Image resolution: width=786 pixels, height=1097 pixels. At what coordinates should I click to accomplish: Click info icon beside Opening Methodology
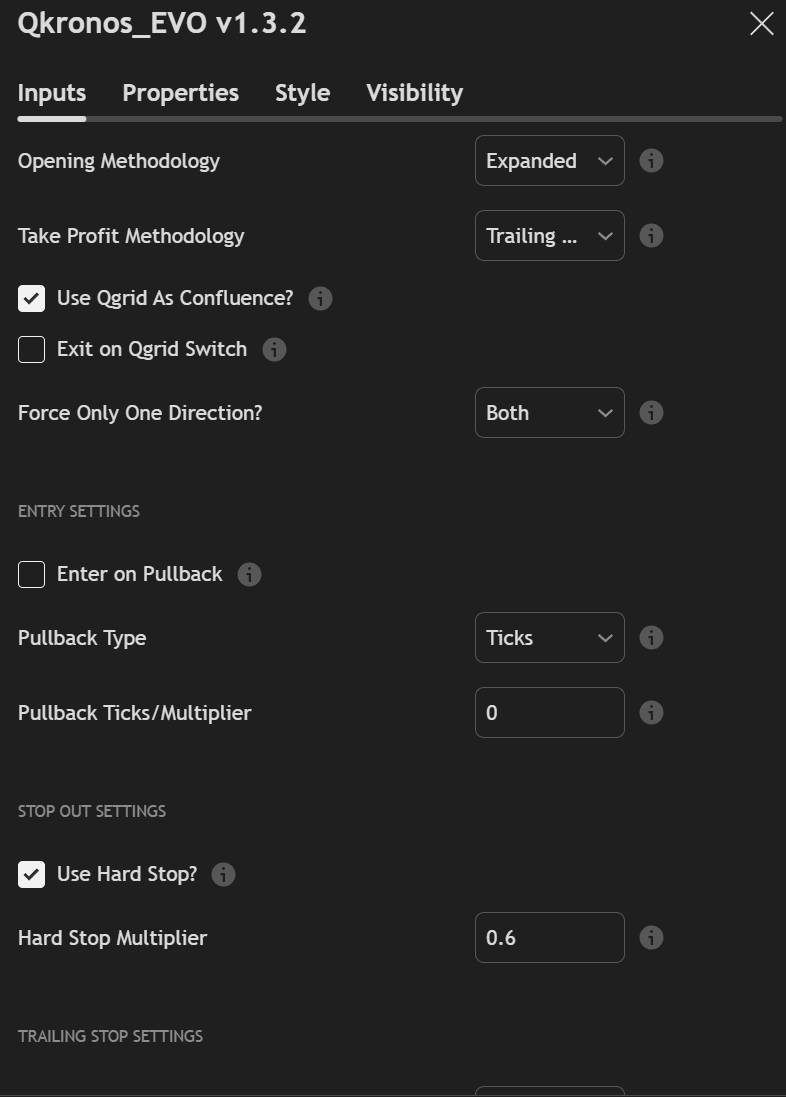pyautogui.click(x=651, y=161)
